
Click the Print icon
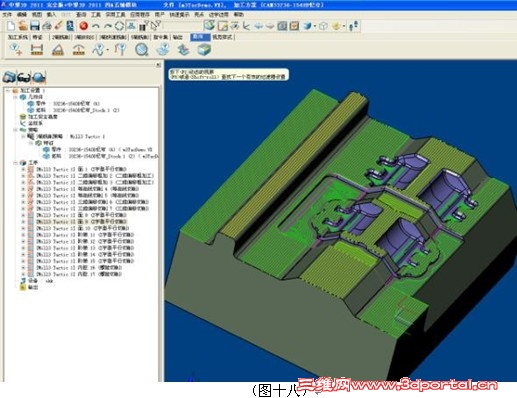(x=47, y=26)
